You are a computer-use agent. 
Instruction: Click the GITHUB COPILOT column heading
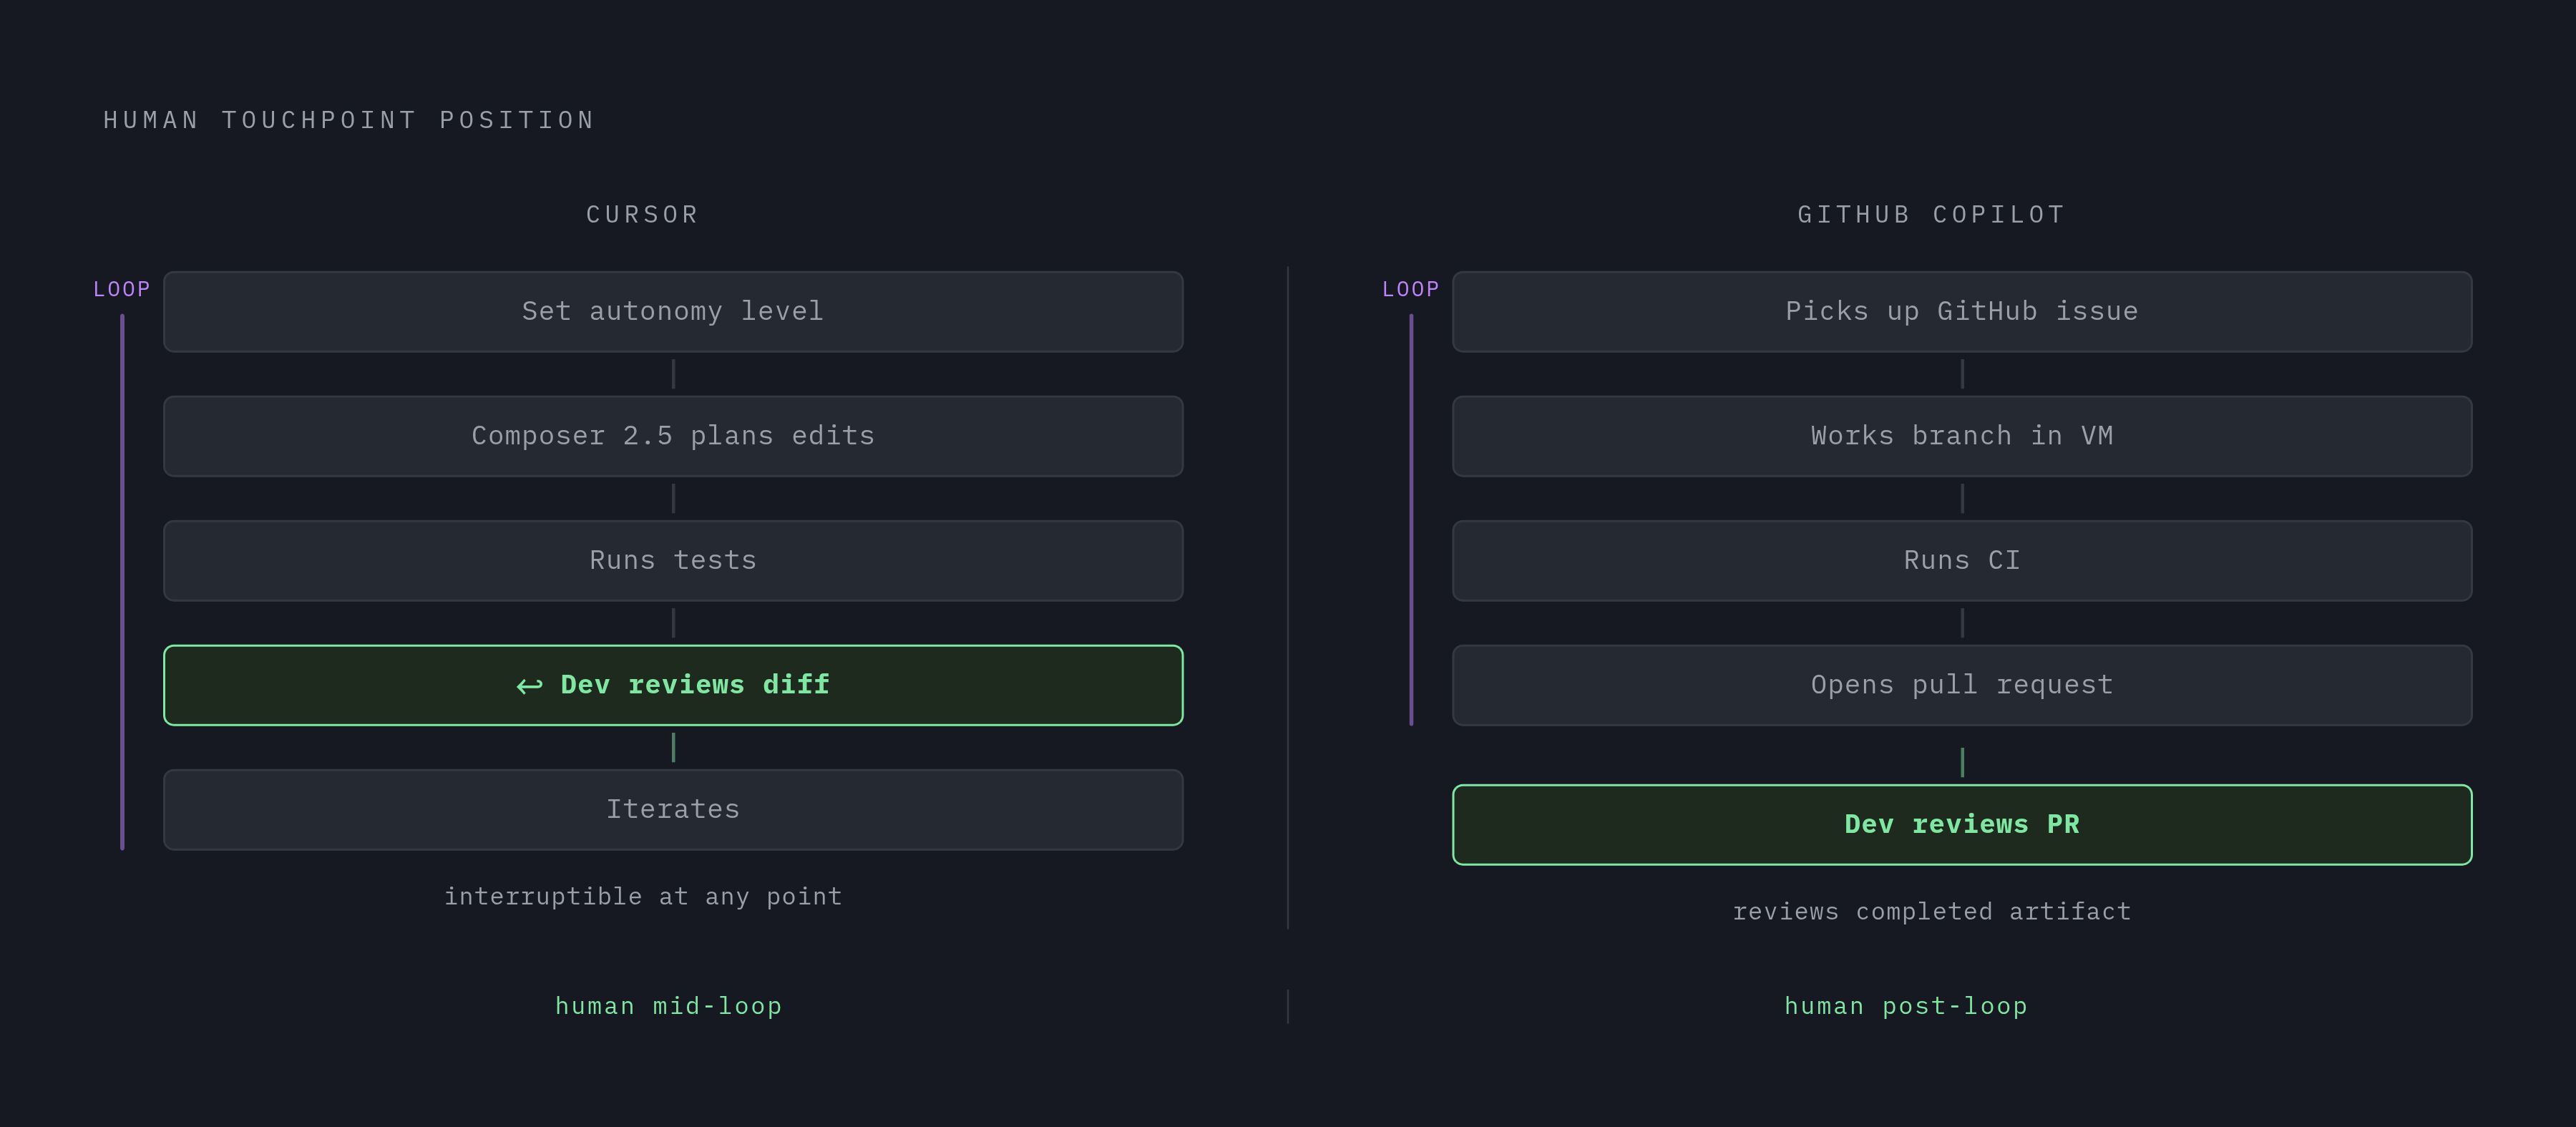point(1931,214)
